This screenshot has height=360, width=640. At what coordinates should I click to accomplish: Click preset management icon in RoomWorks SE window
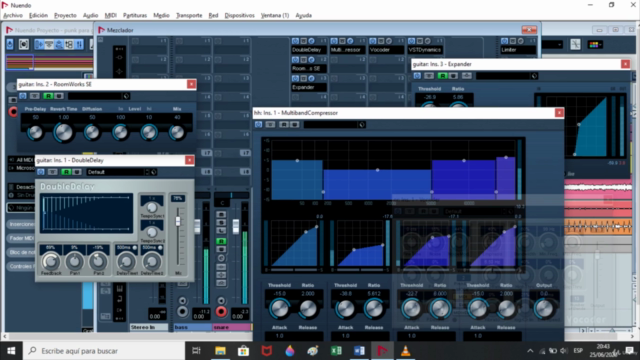coord(126,96)
